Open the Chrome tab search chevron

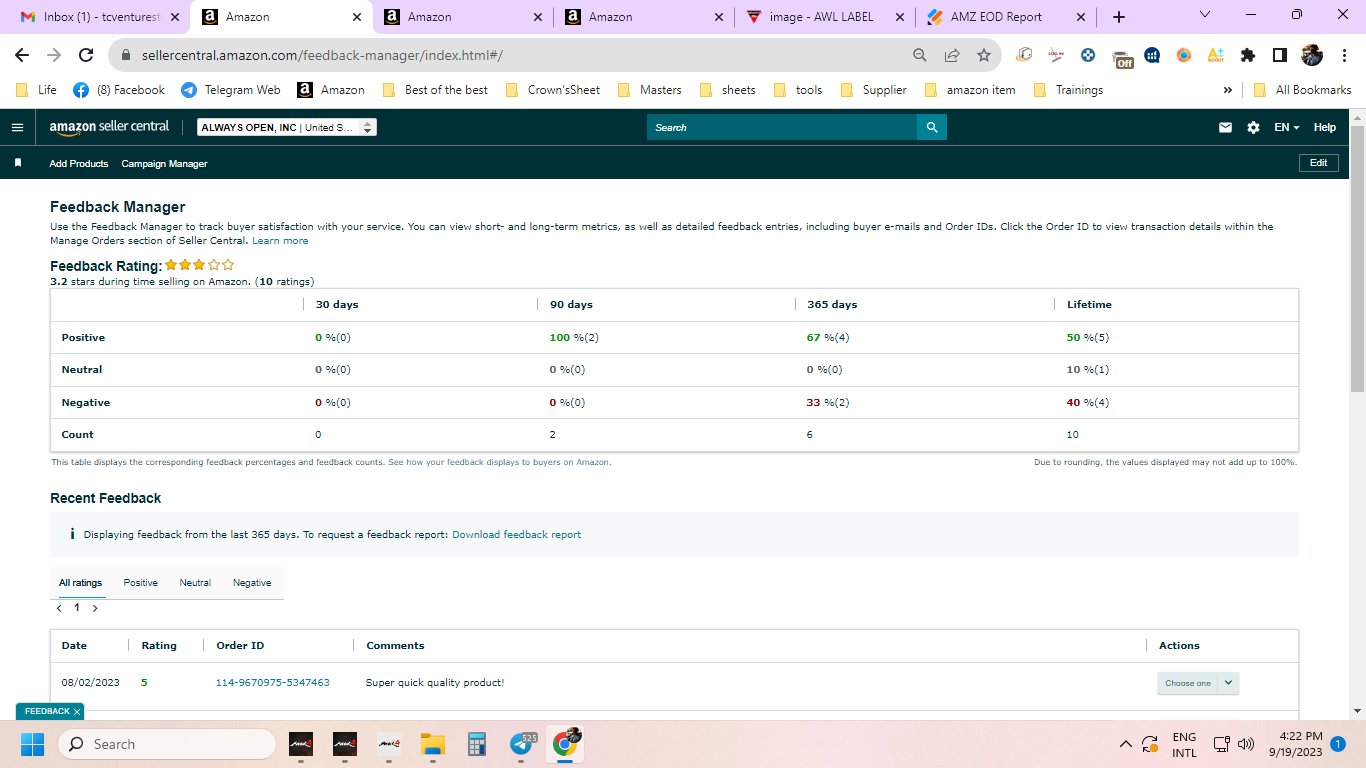click(x=1204, y=15)
